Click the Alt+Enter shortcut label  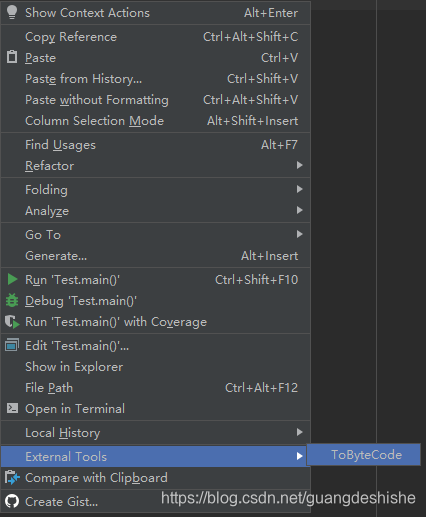pos(271,13)
